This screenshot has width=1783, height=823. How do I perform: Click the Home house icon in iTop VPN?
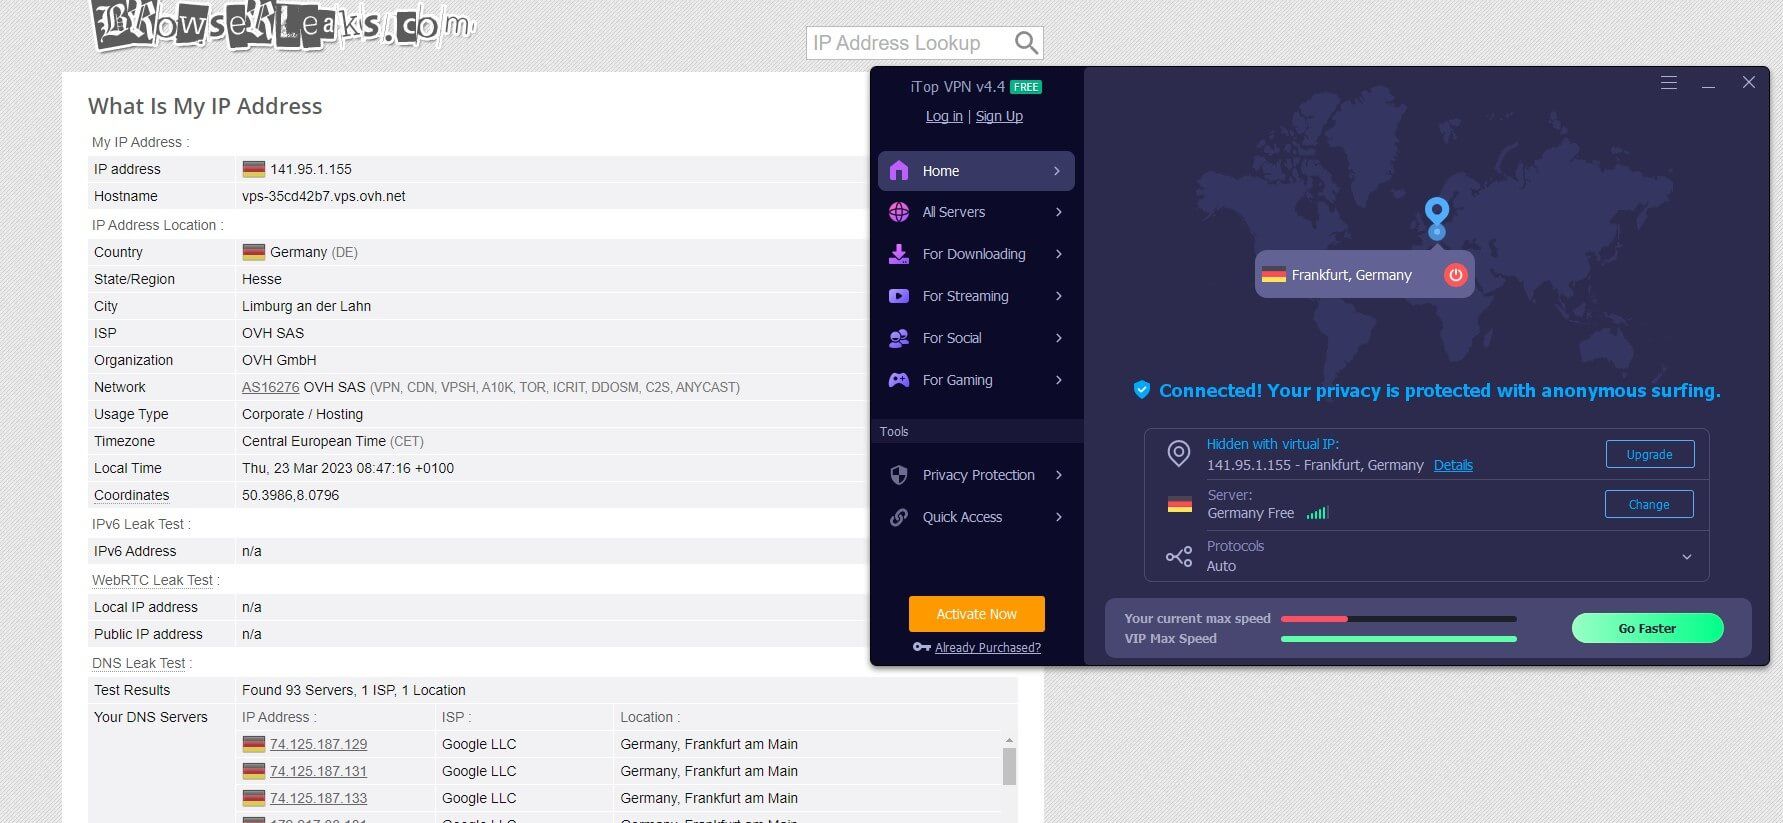pos(899,171)
